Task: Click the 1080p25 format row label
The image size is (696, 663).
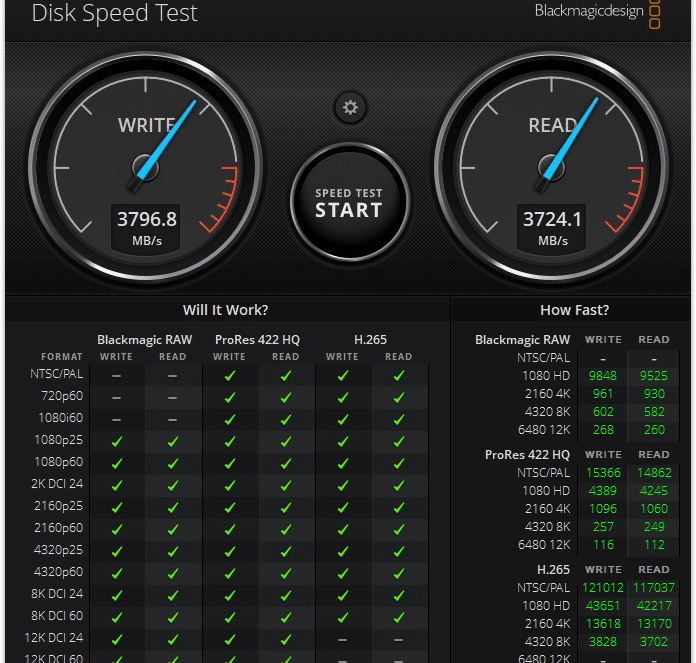Action: [59, 440]
